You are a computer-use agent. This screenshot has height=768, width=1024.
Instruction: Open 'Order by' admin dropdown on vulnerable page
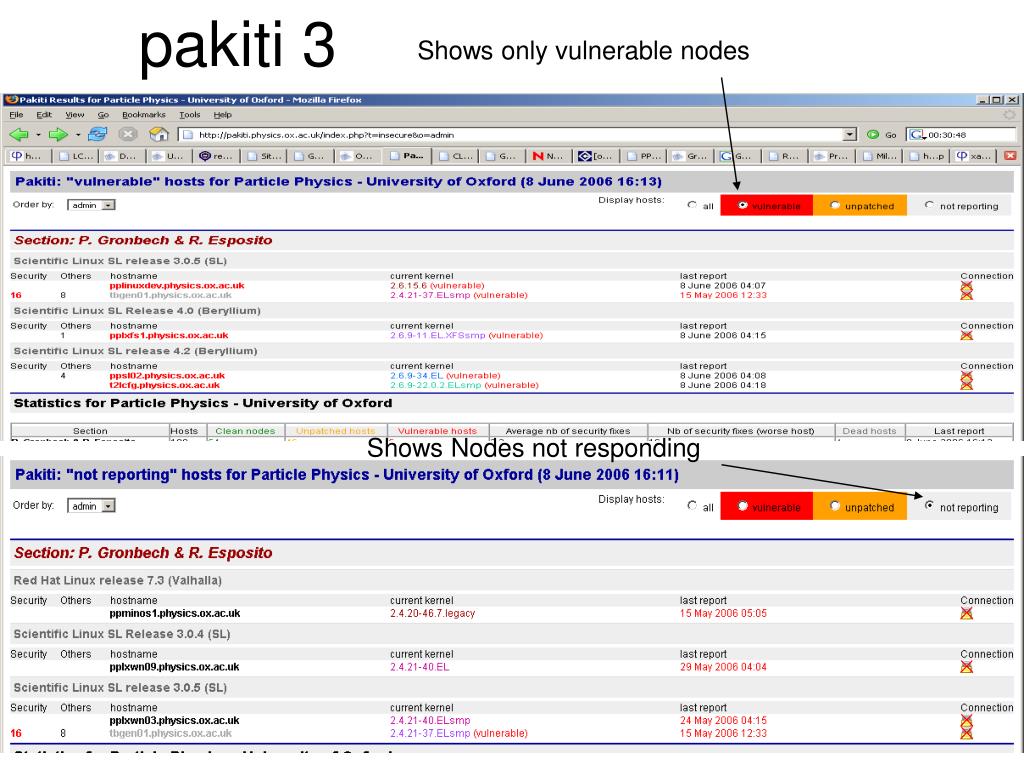tap(91, 205)
